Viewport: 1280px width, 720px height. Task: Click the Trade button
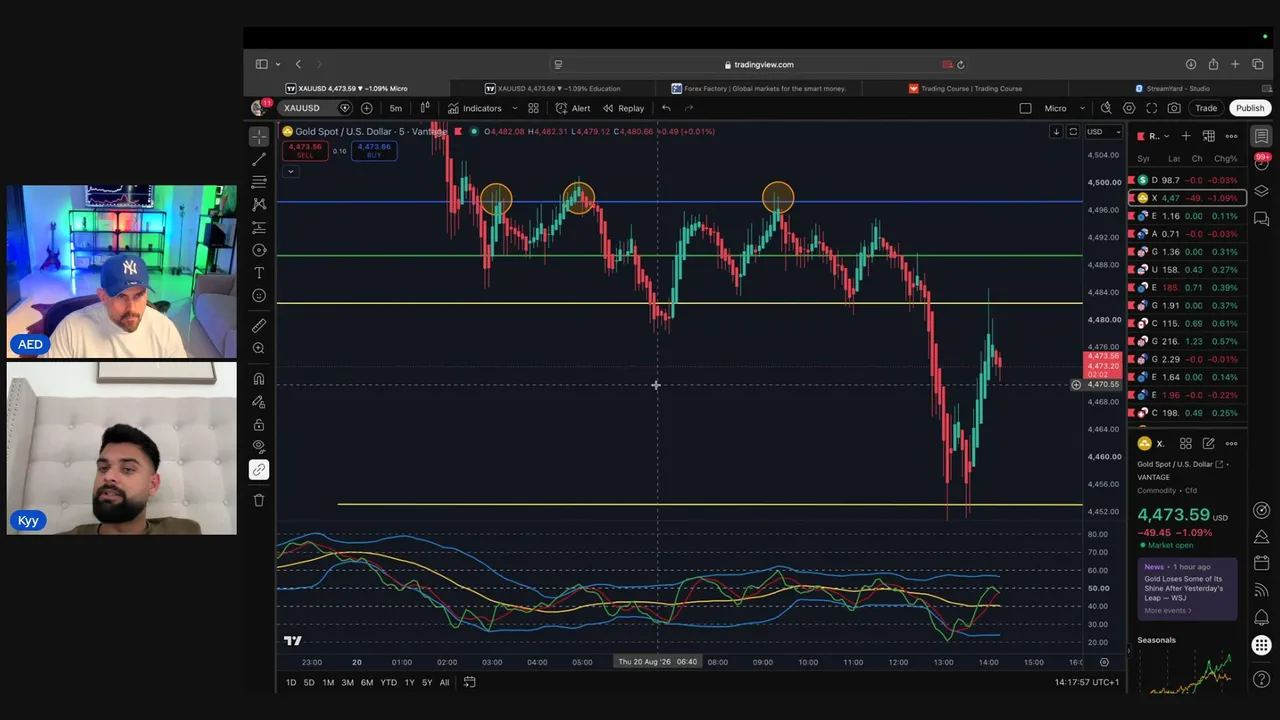pyautogui.click(x=1206, y=108)
